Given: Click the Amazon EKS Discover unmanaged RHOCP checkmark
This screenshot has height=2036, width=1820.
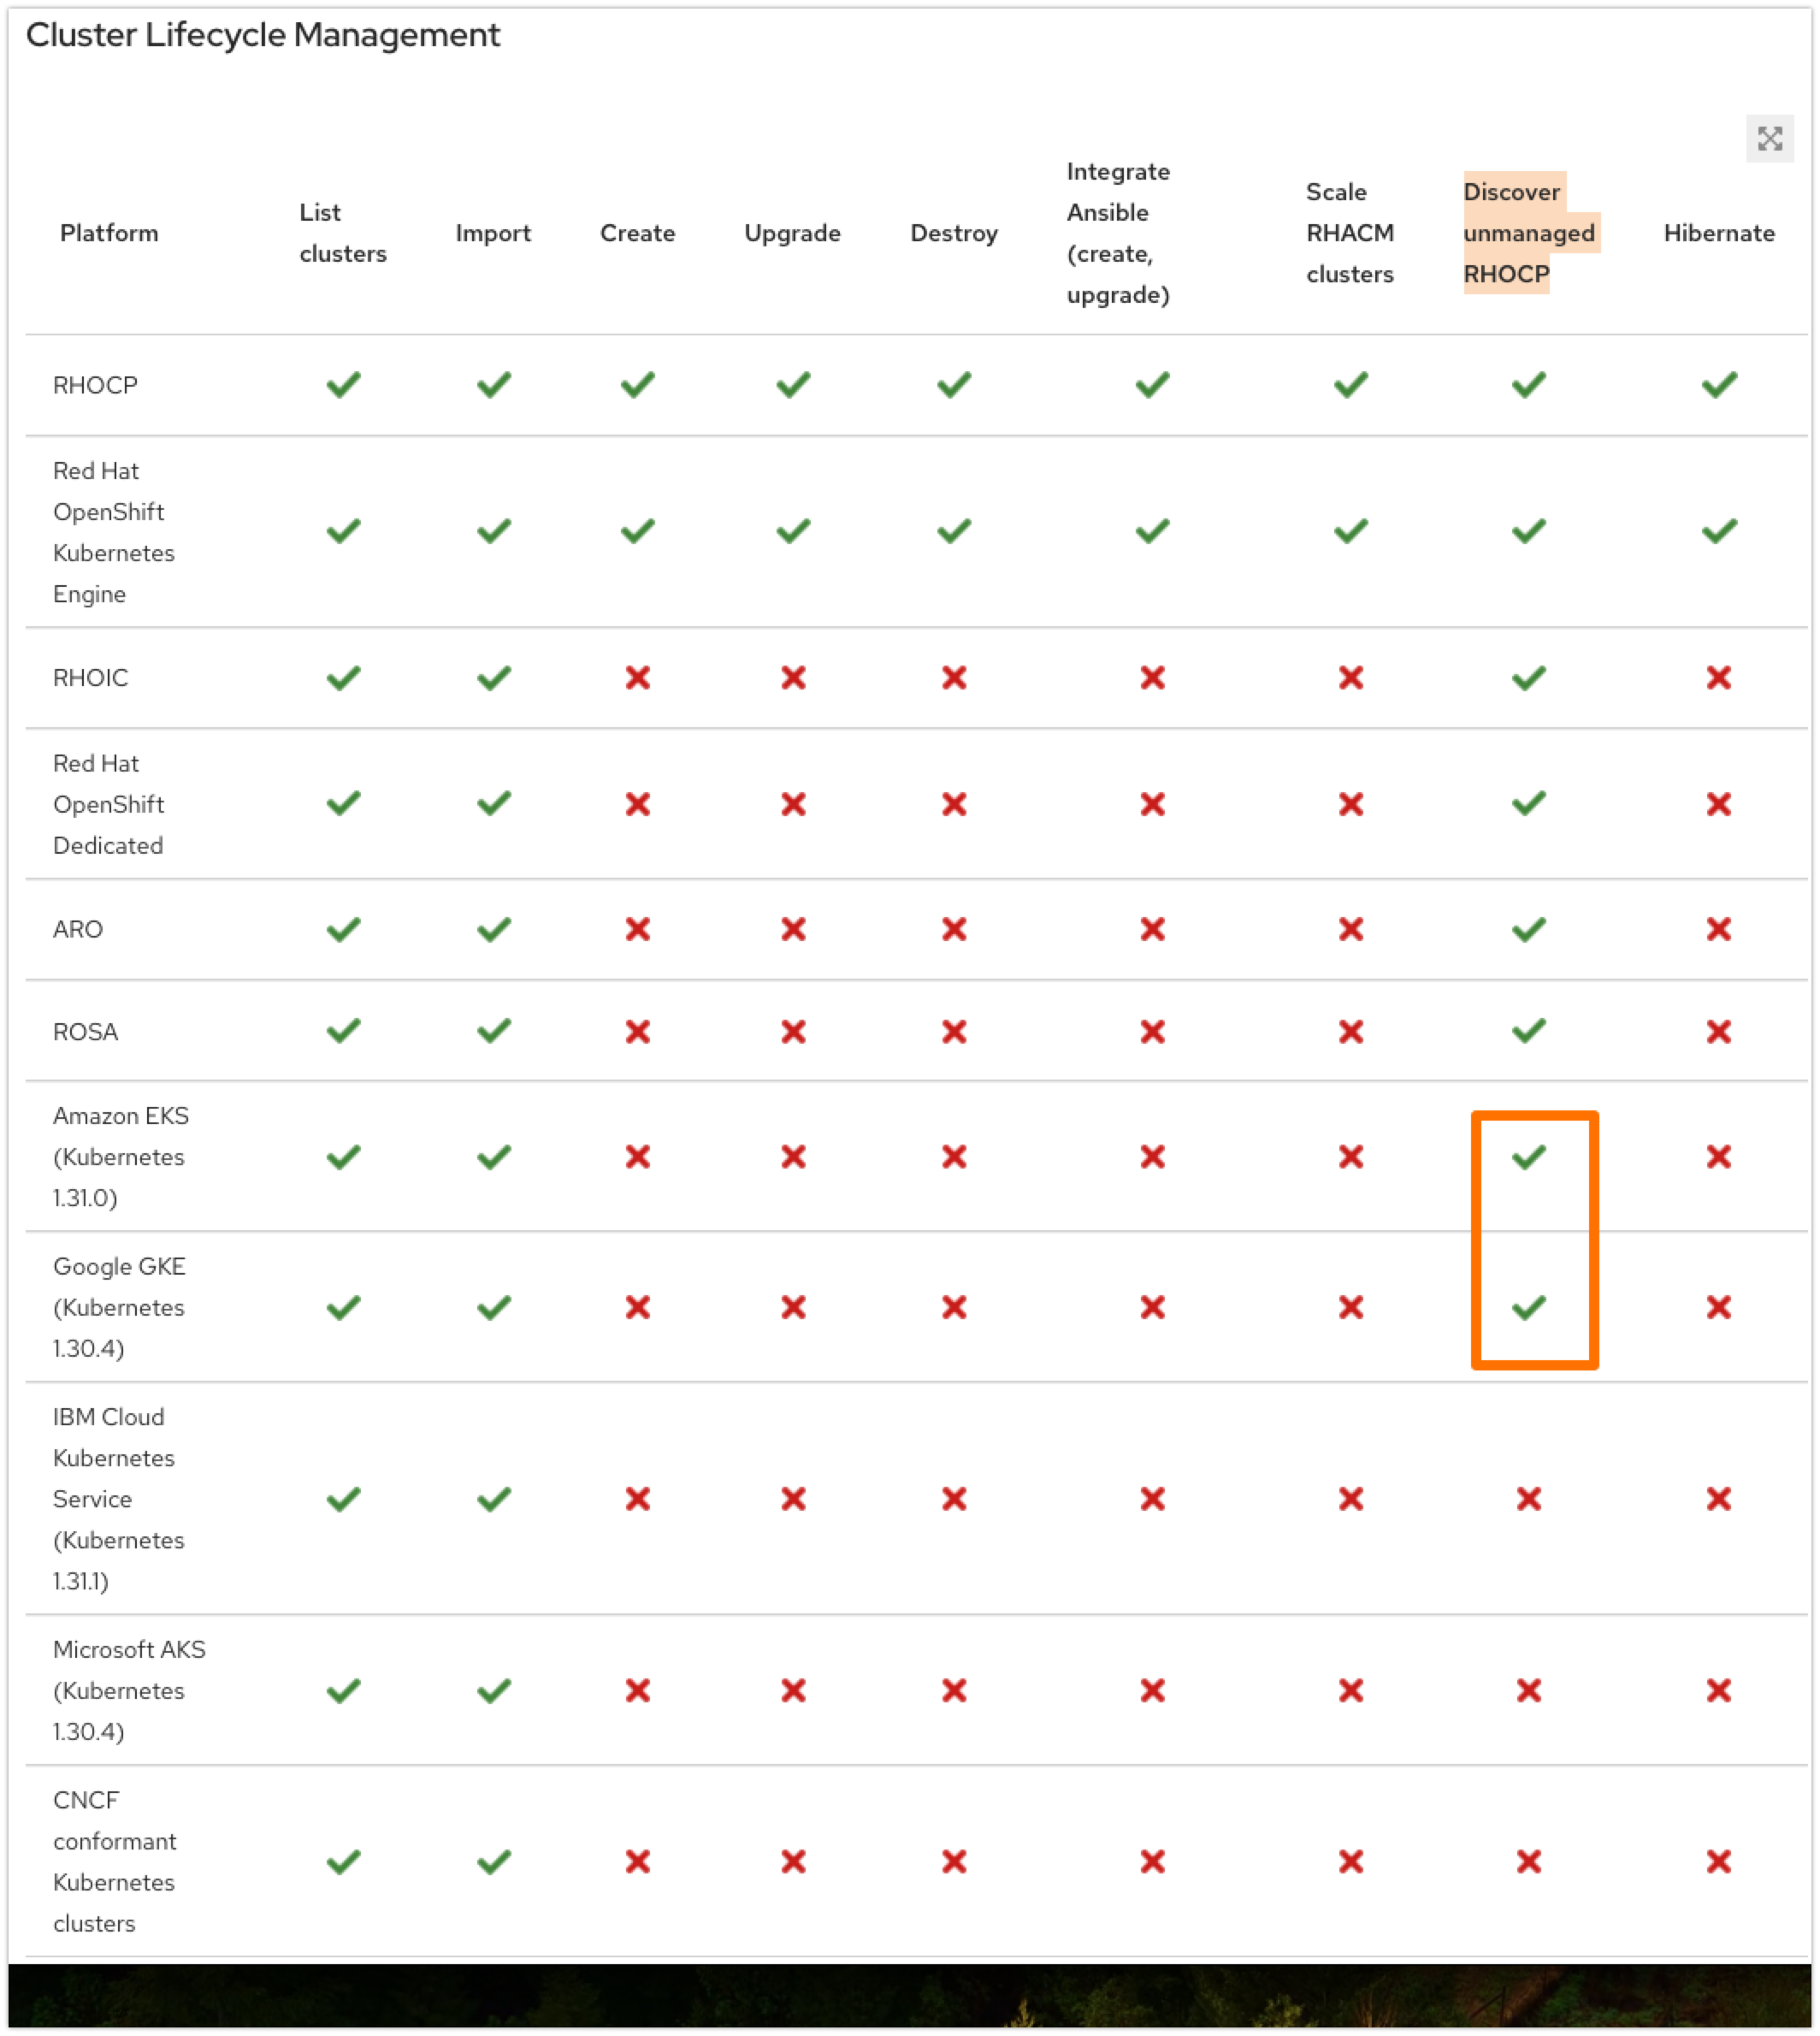Looking at the screenshot, I should [x=1528, y=1157].
